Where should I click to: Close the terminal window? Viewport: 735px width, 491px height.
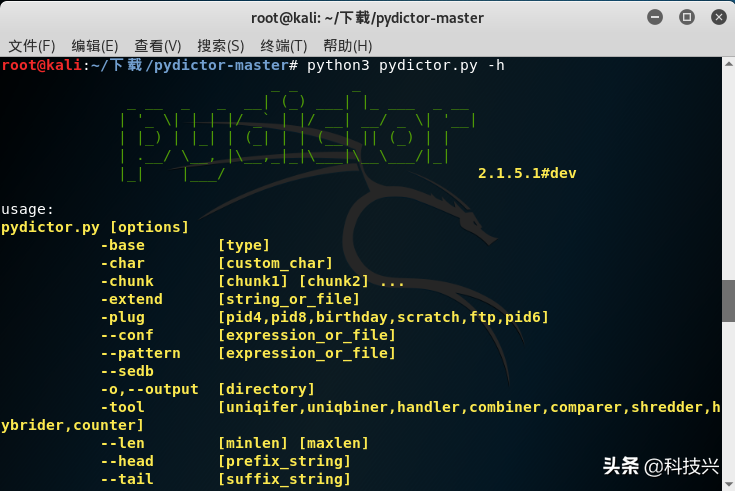(x=719, y=17)
